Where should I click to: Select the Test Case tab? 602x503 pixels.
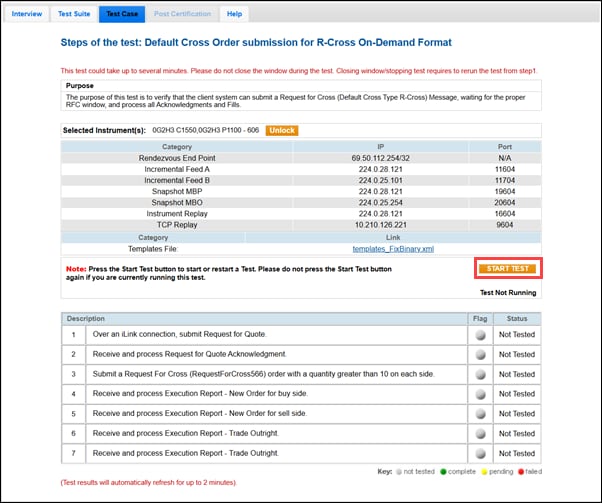coord(122,14)
